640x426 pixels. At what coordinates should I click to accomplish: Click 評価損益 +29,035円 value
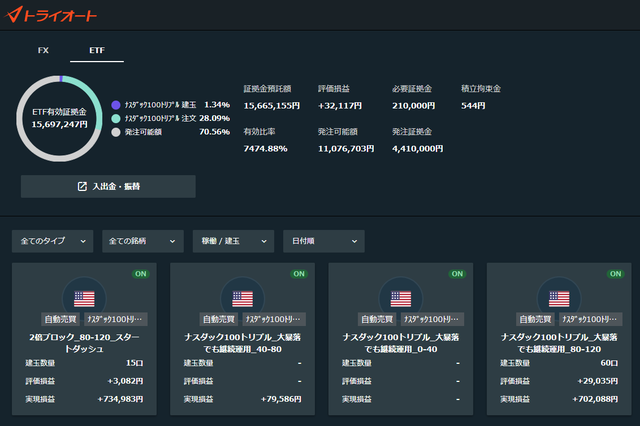[598, 381]
